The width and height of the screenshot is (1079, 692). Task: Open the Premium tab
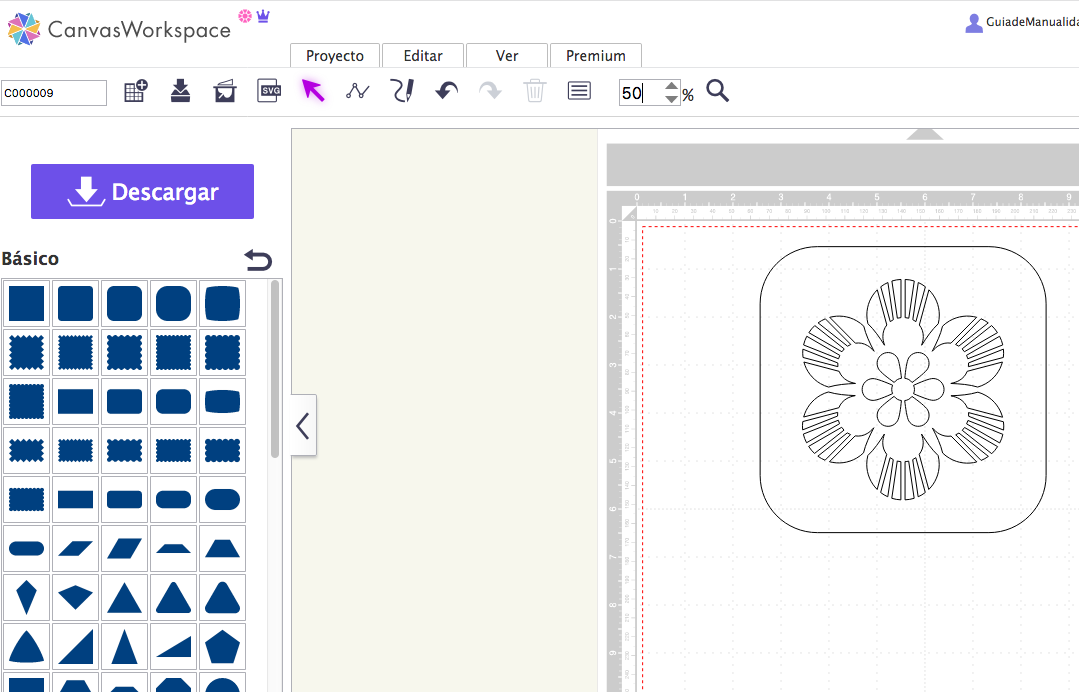[x=595, y=56]
